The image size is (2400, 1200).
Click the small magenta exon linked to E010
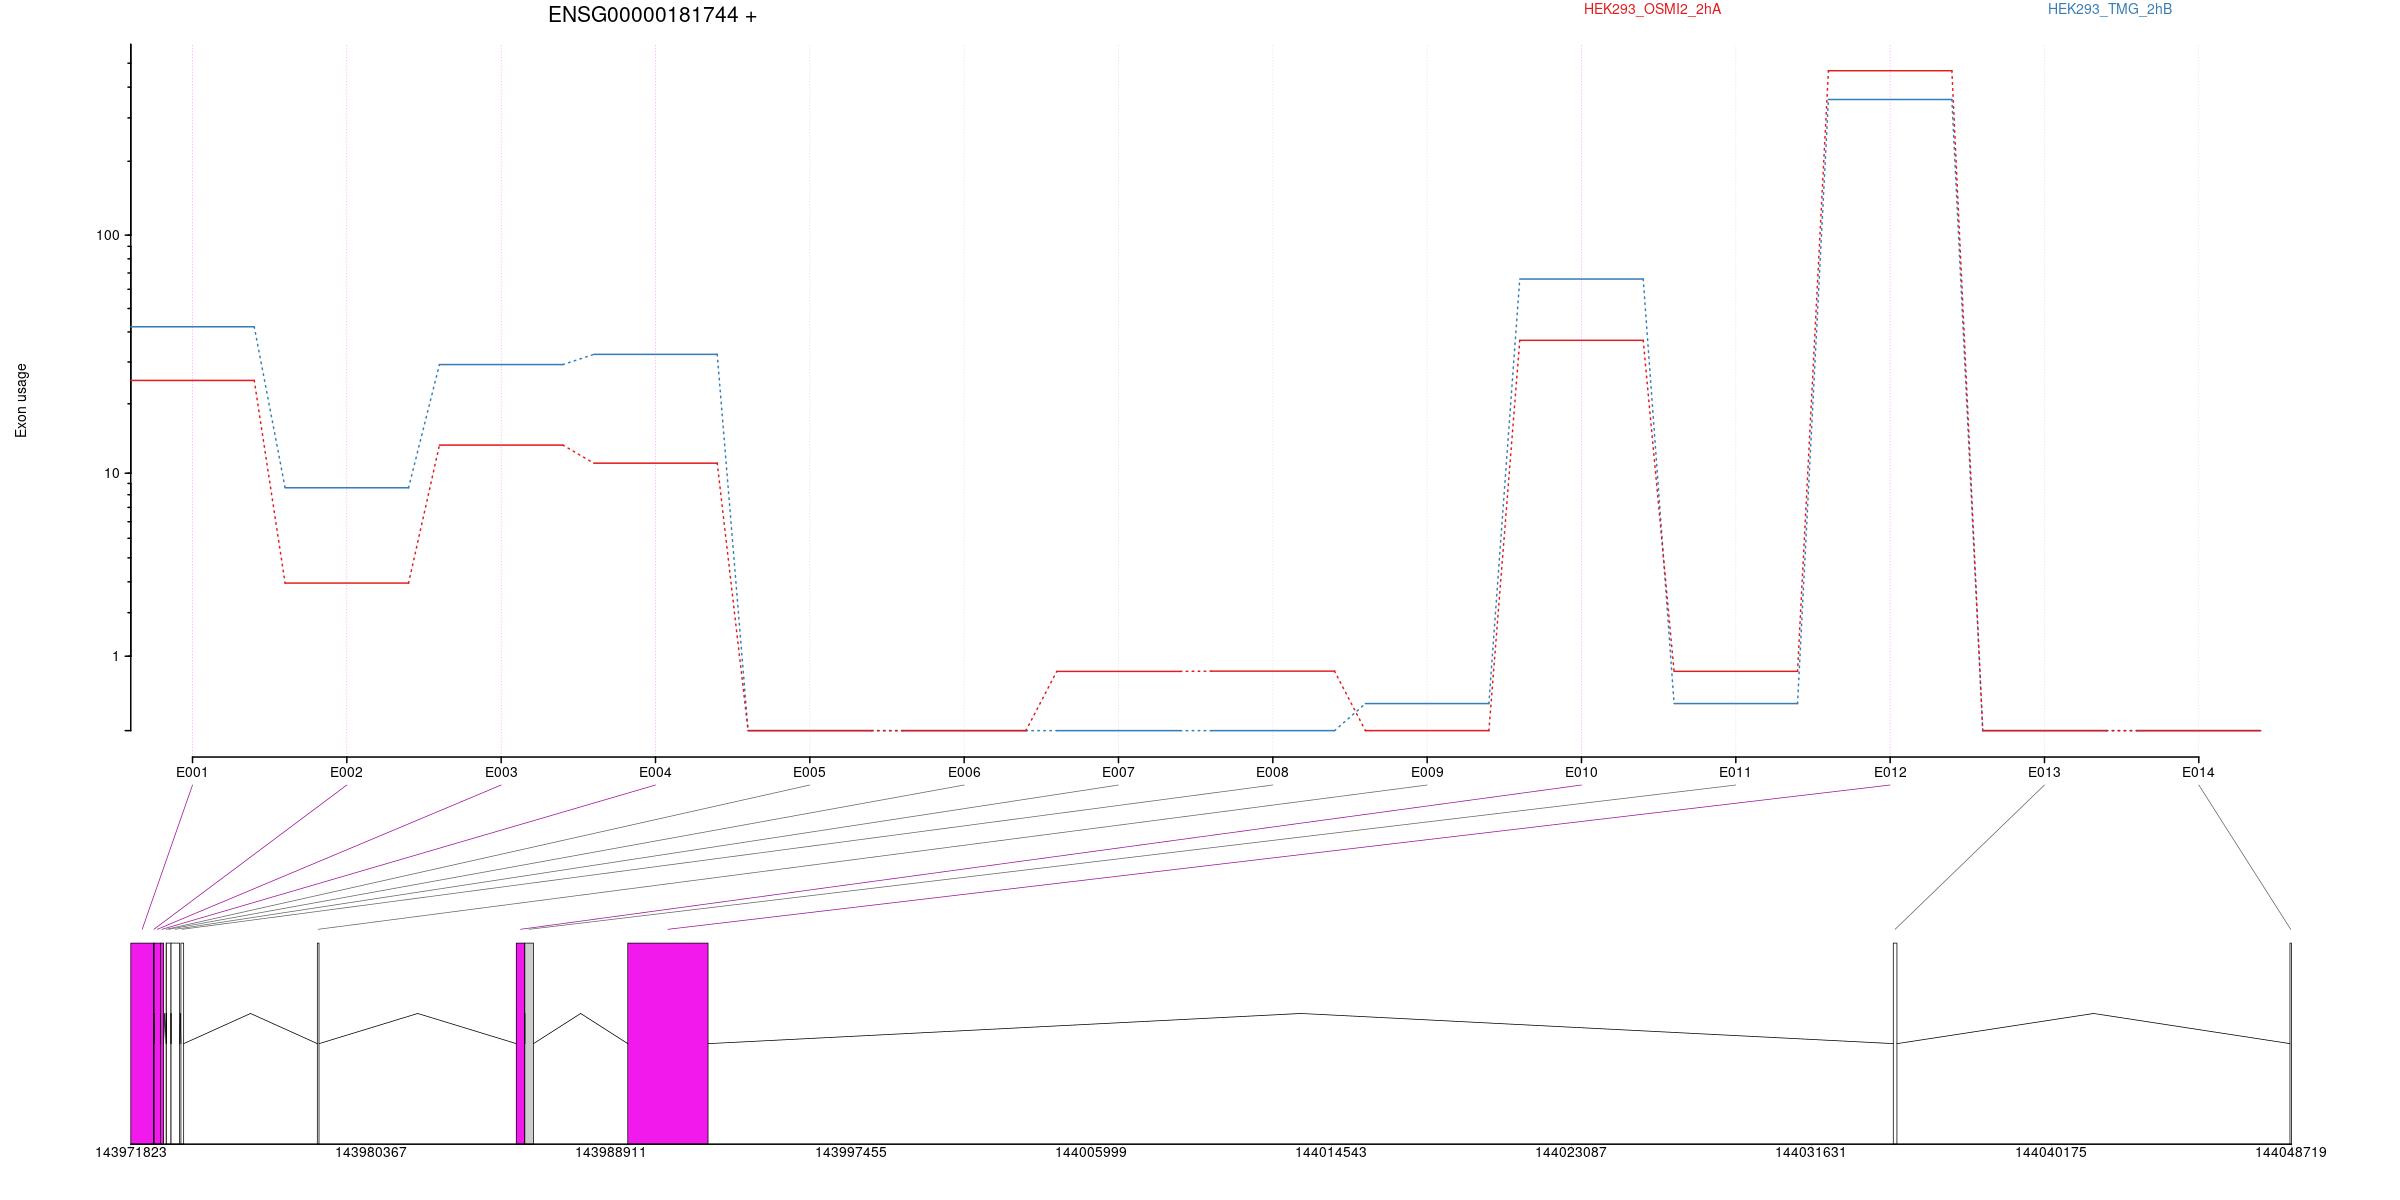click(x=520, y=1043)
